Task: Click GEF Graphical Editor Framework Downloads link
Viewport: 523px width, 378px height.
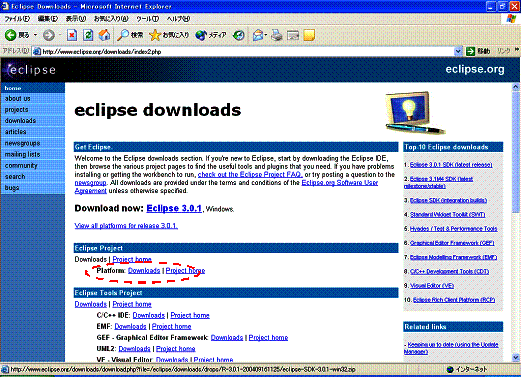Action: point(227,338)
